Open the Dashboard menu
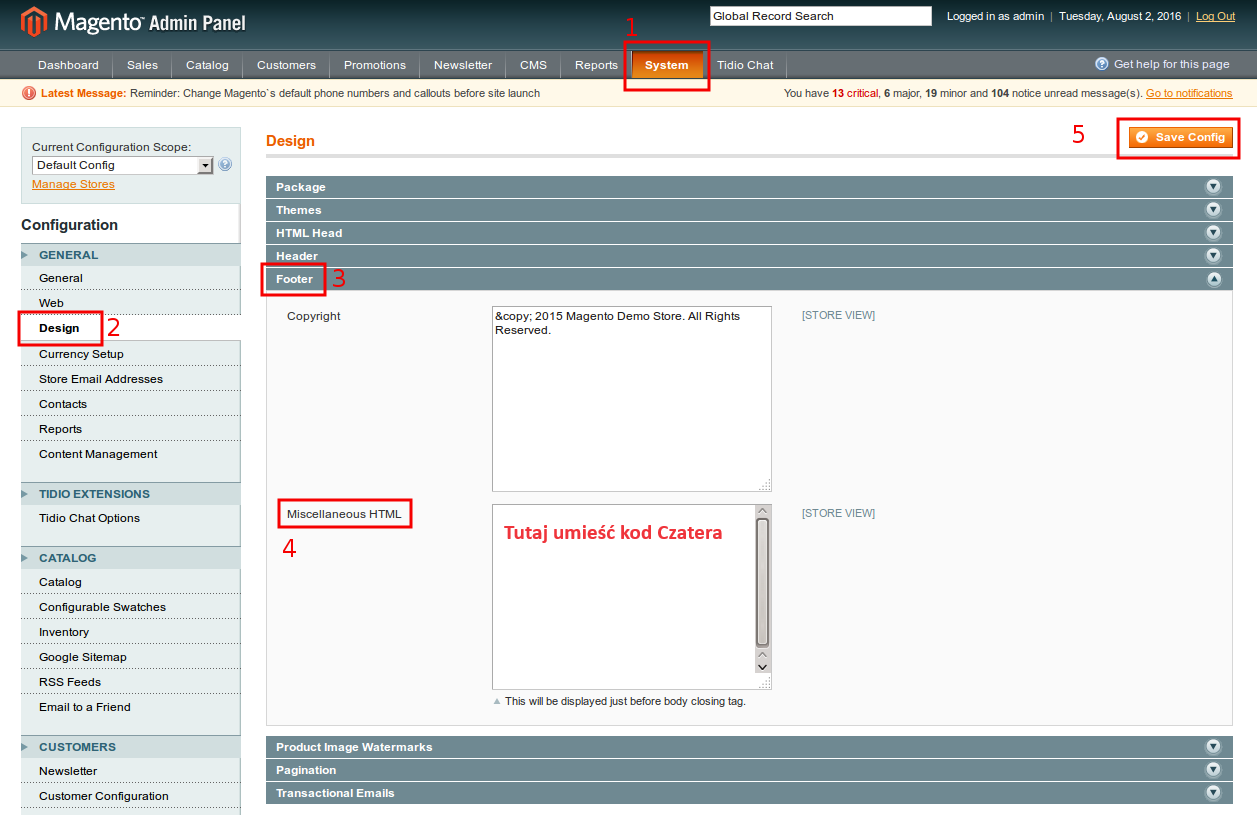 (x=68, y=65)
